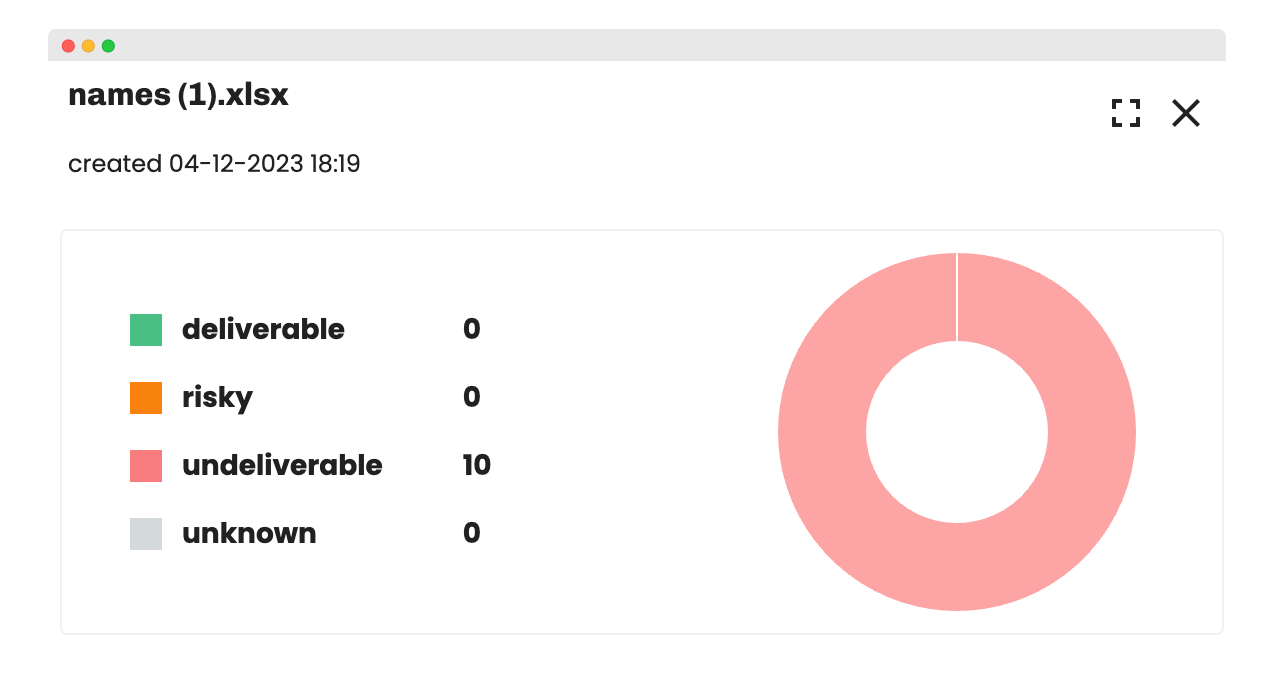
Task: Click the fullscreen expand icon
Action: 1126,113
